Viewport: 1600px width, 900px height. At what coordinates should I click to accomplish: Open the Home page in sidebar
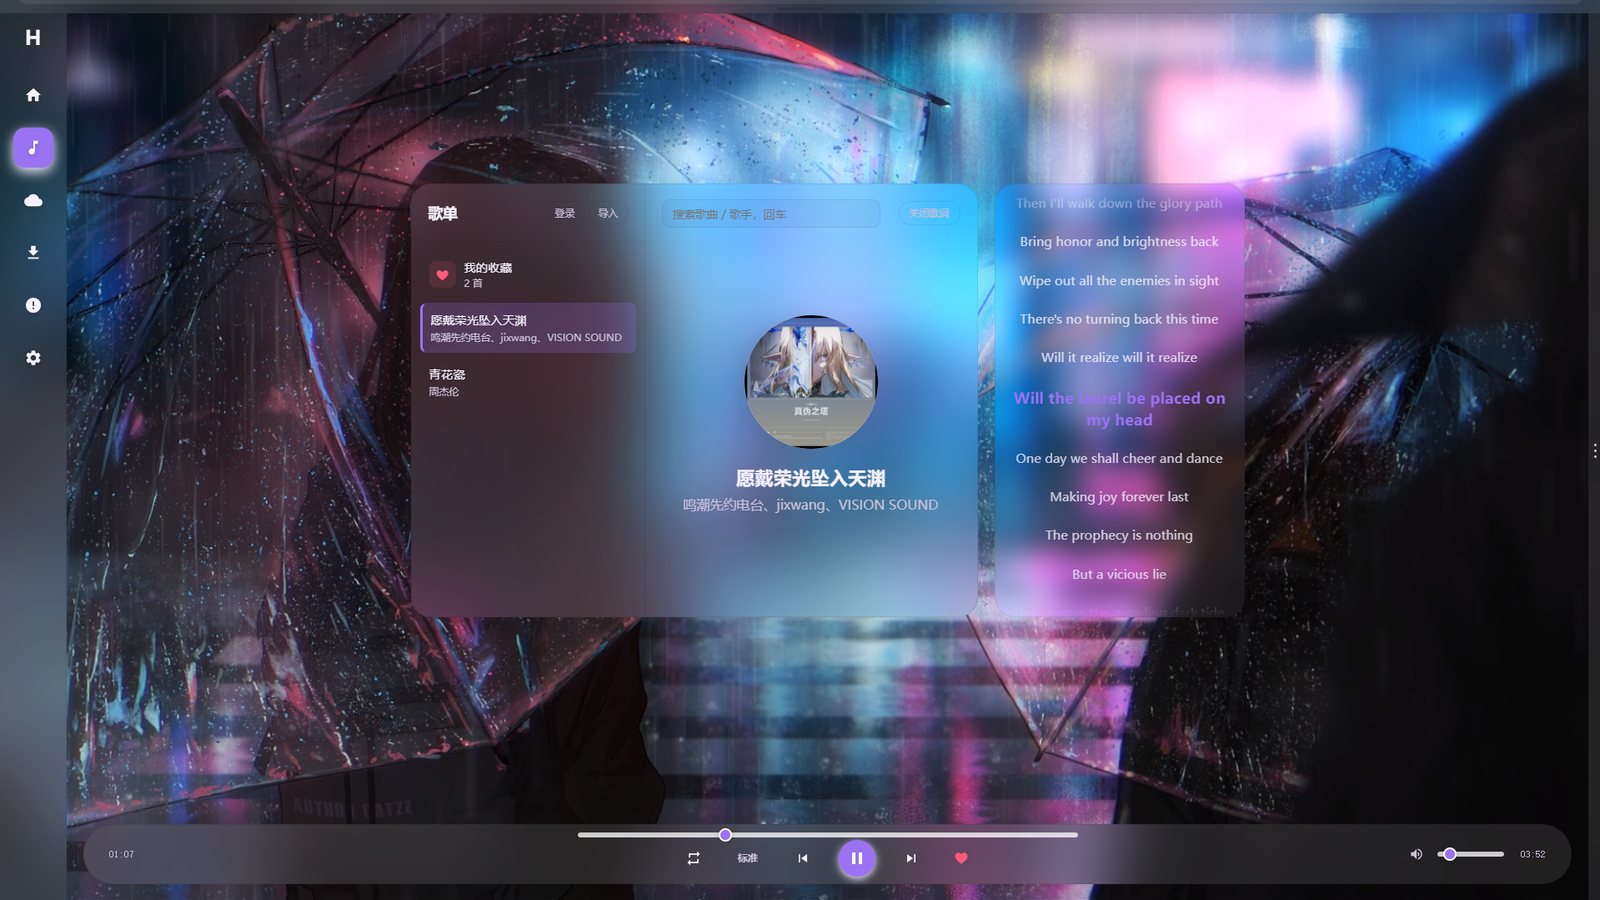point(33,95)
